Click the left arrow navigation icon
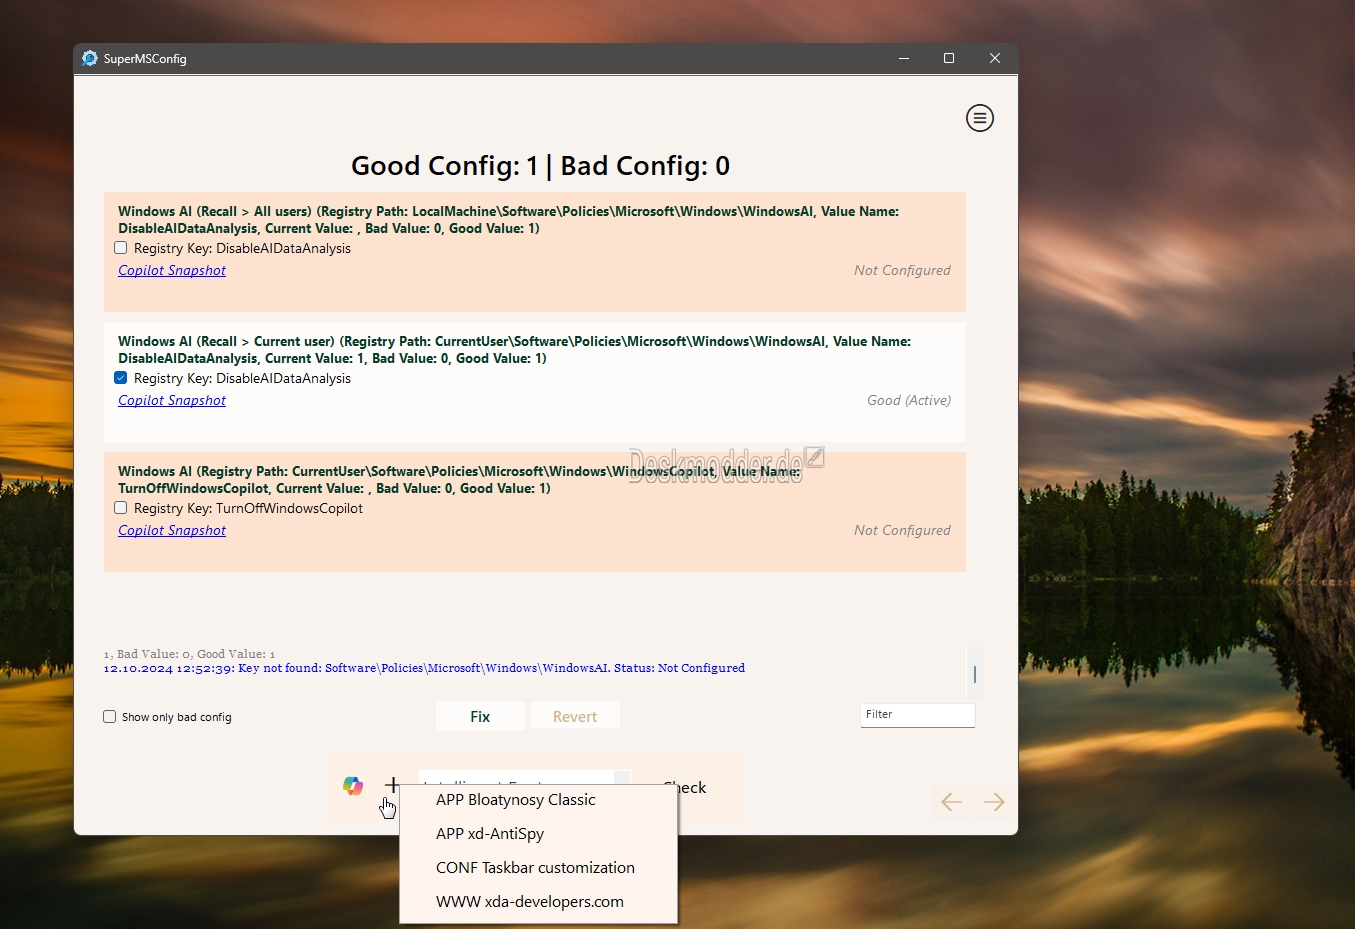 coord(952,802)
